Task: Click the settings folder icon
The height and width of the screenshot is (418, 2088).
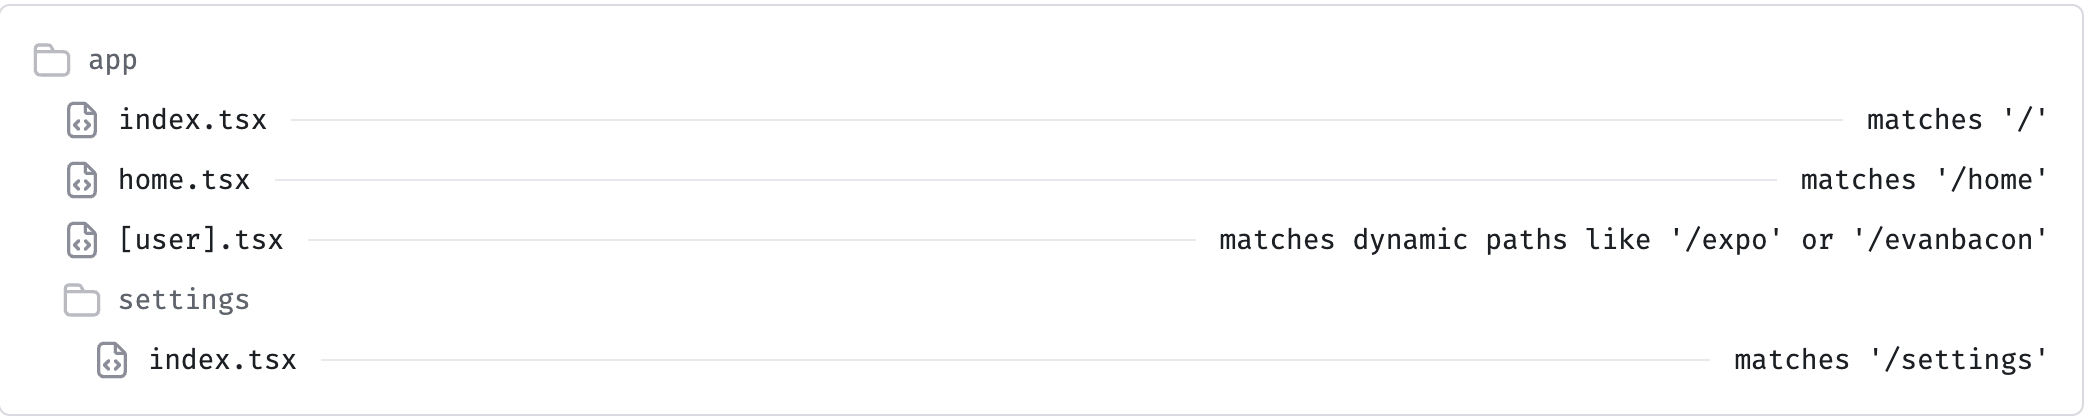Action: pos(82,300)
